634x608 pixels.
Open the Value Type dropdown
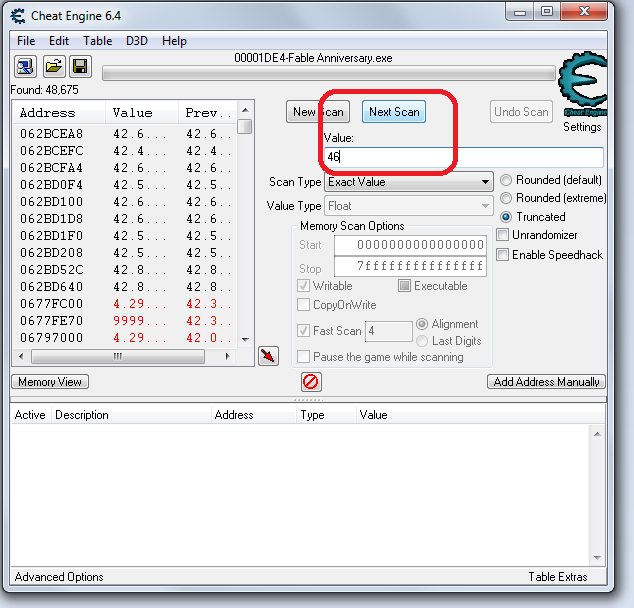coord(409,206)
